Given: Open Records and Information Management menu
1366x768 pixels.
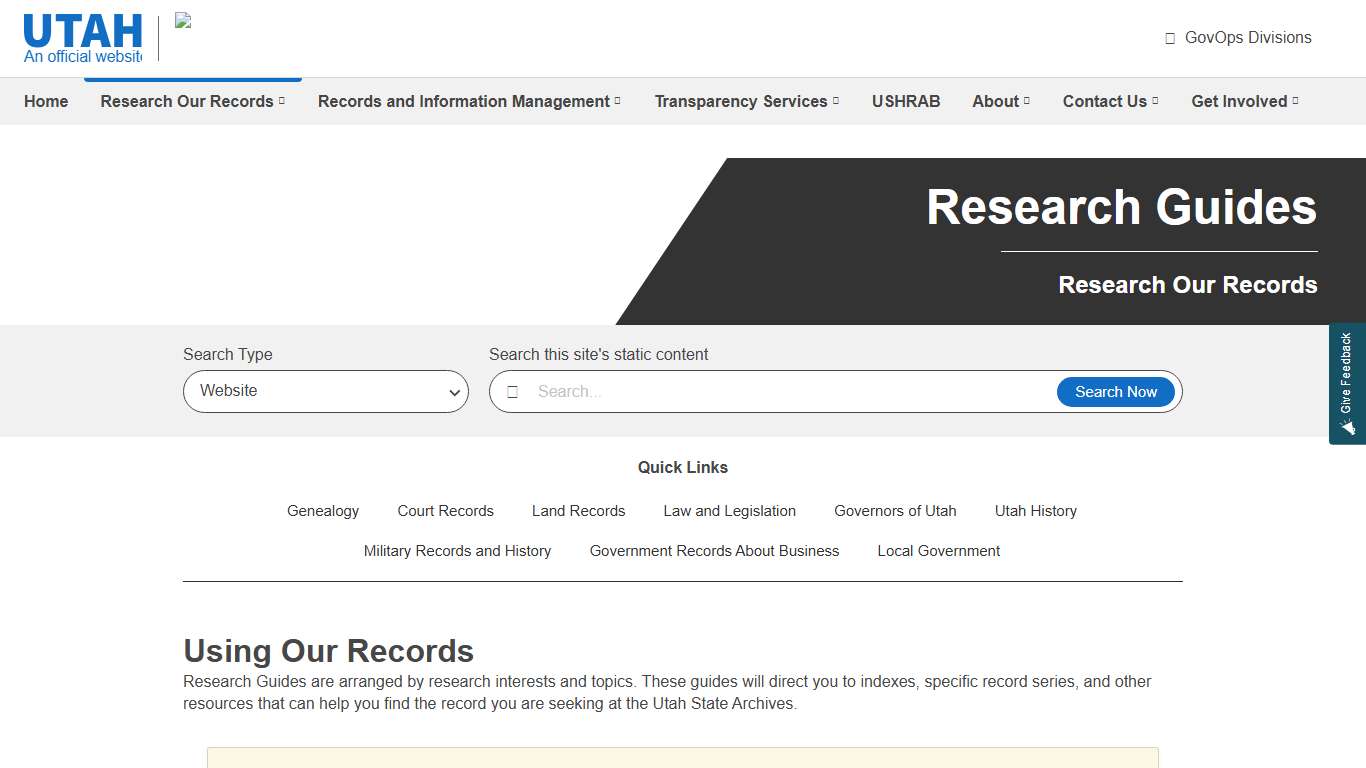Looking at the screenshot, I should point(469,101).
